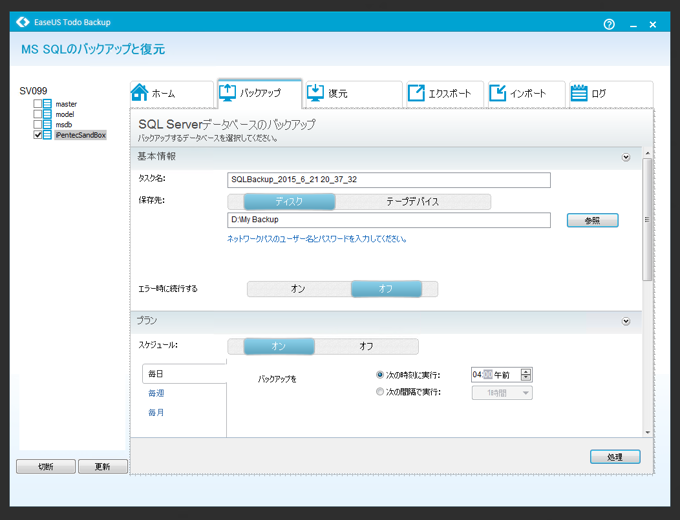
Task: Select テープデバイス as save destination
Action: pyautogui.click(x=412, y=202)
